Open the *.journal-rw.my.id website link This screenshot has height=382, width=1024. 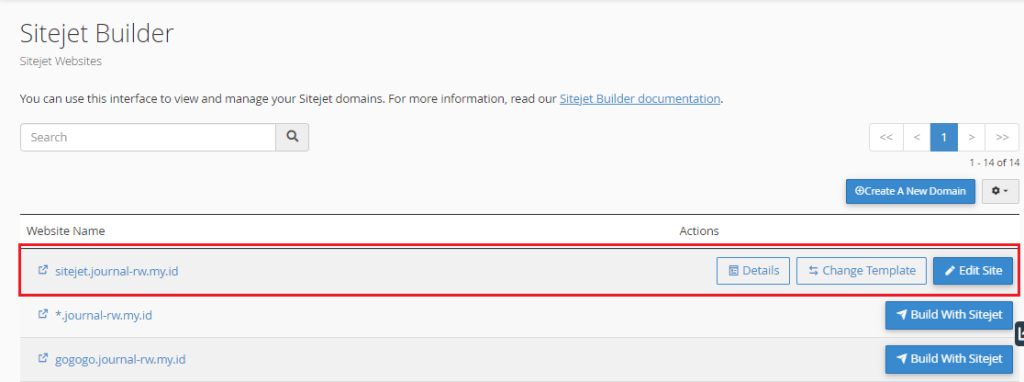[x=104, y=315]
